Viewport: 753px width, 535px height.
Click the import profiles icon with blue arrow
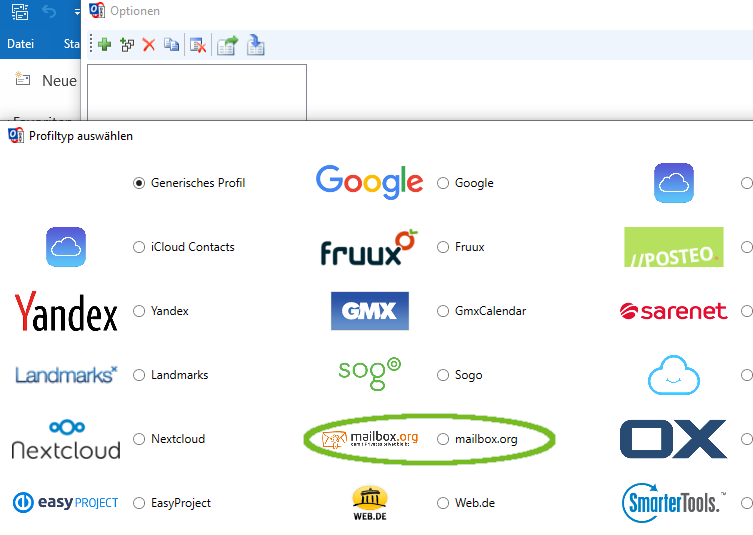[x=255, y=45]
